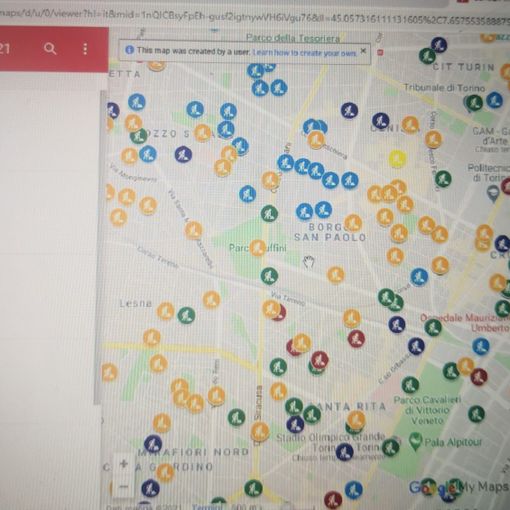Select the orange marker right of Lesna
Image resolution: width=510 pixels, height=510 pixels.
click(x=165, y=311)
